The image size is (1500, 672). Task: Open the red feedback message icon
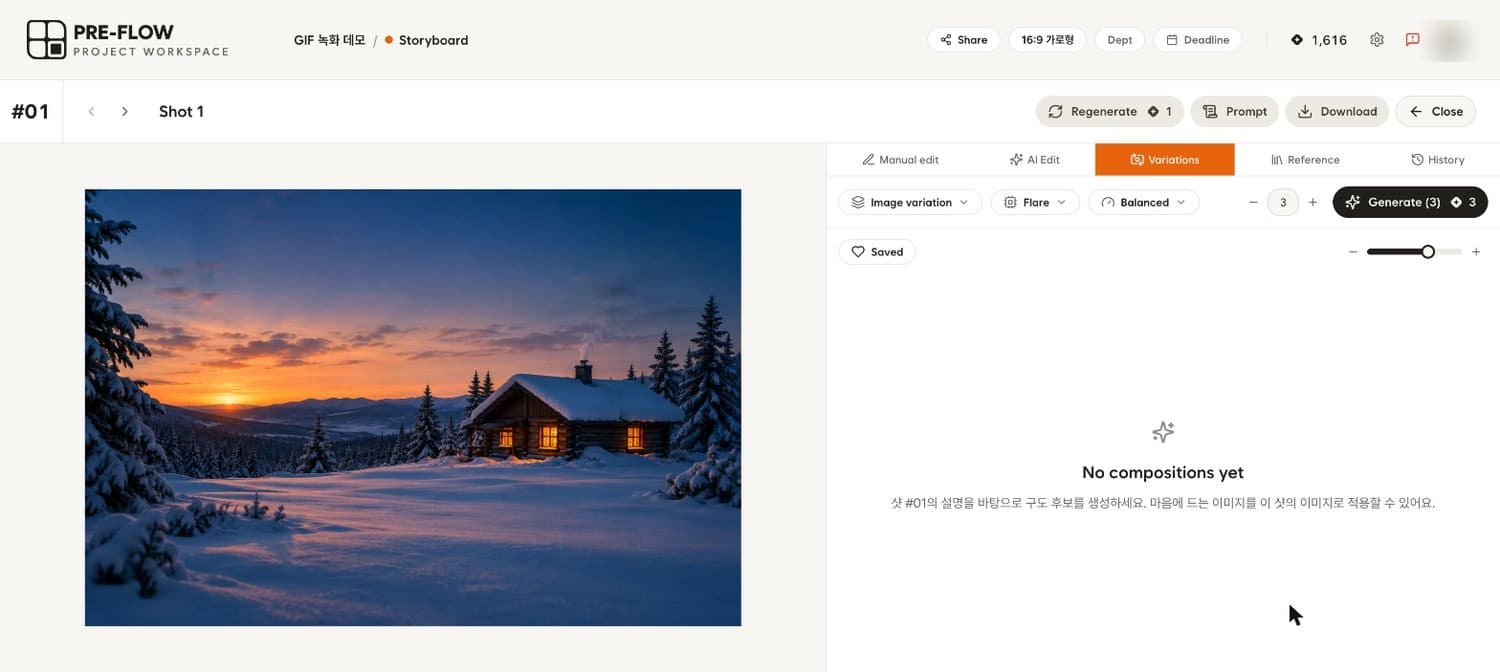pos(1412,40)
